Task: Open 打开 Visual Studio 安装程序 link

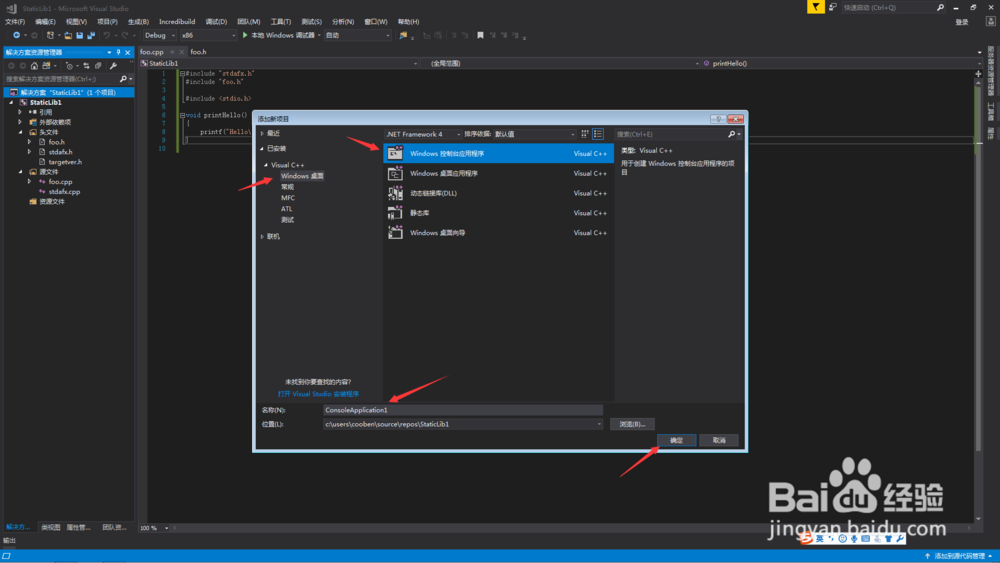Action: pyautogui.click(x=318, y=394)
